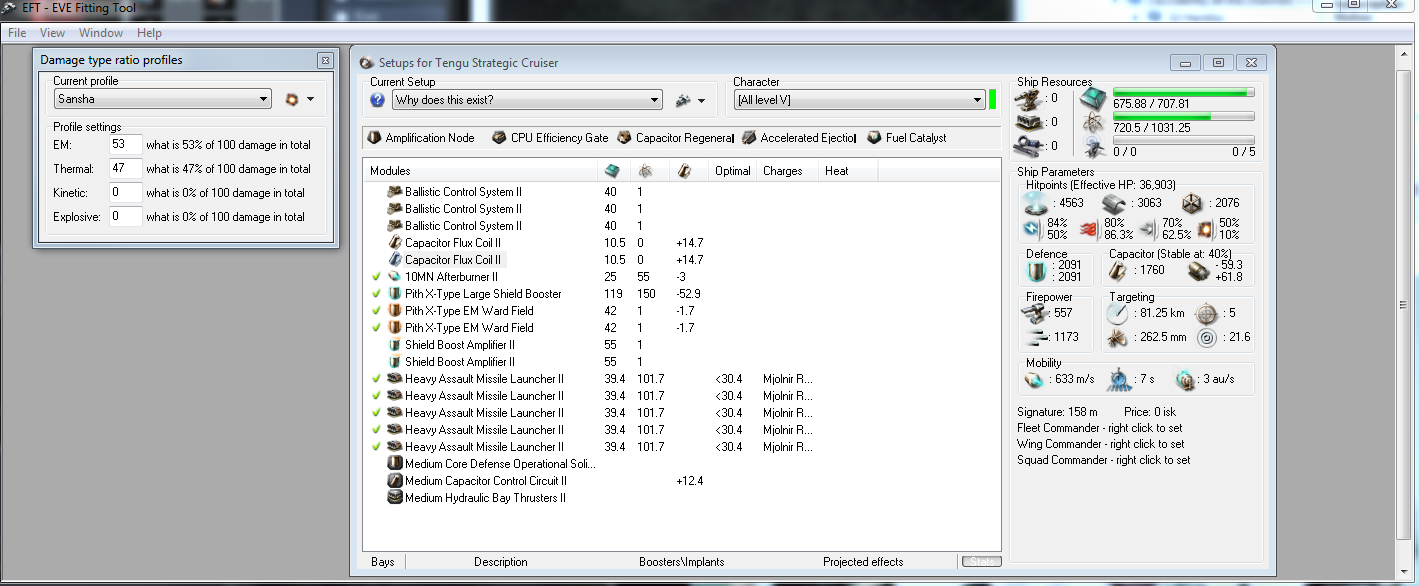Click the CPU resource icon
This screenshot has width=1419, height=586.
click(1095, 99)
